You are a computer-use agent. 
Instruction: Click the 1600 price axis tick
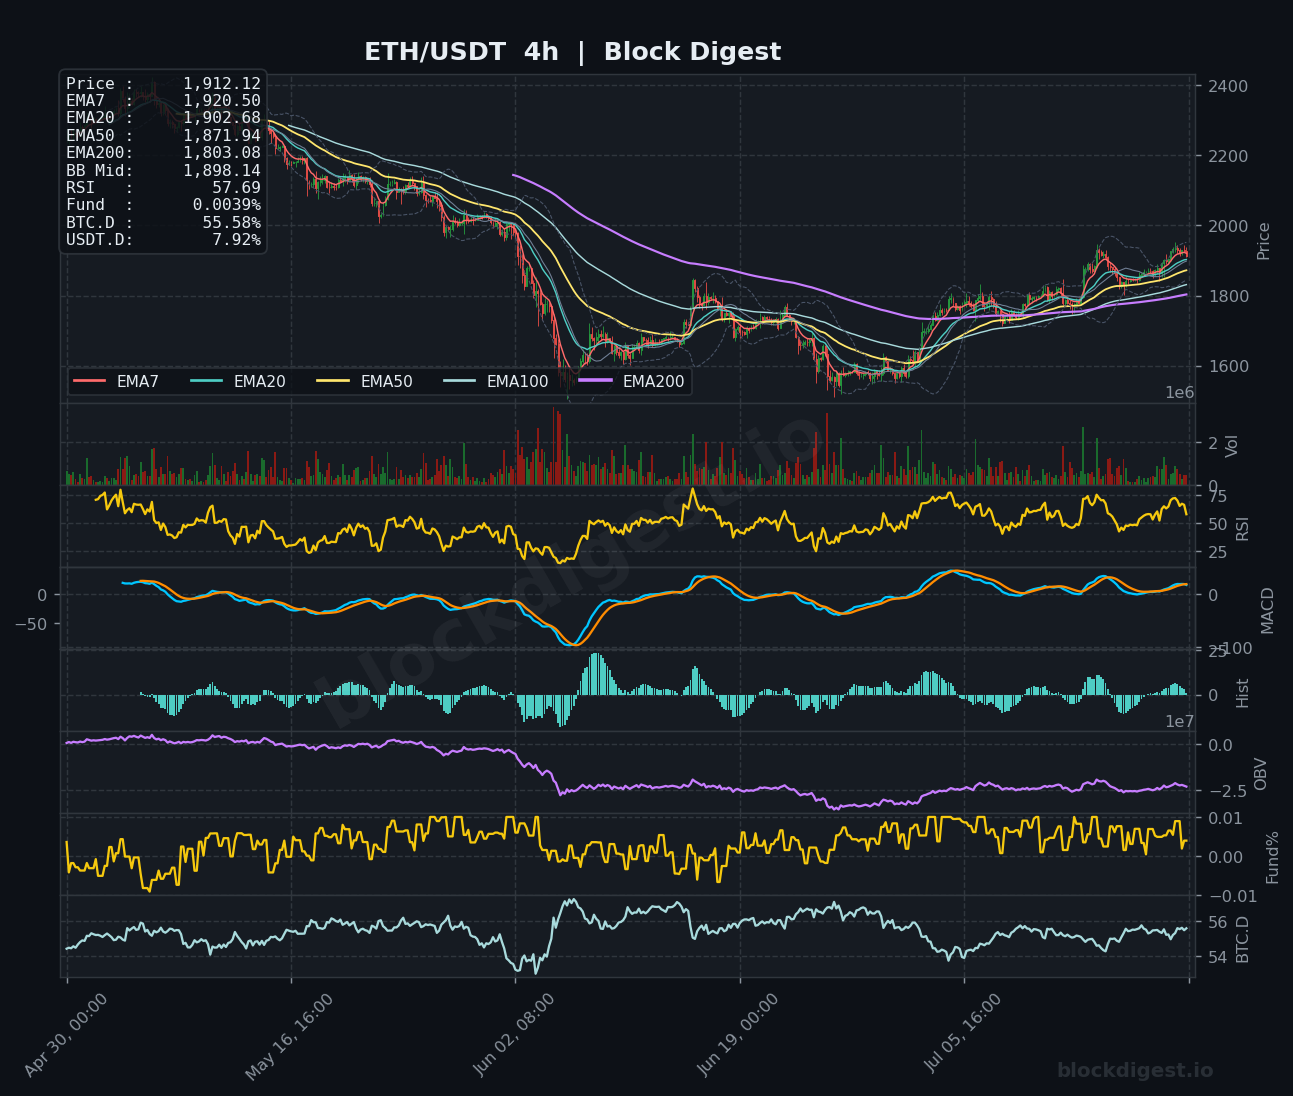[1228, 366]
